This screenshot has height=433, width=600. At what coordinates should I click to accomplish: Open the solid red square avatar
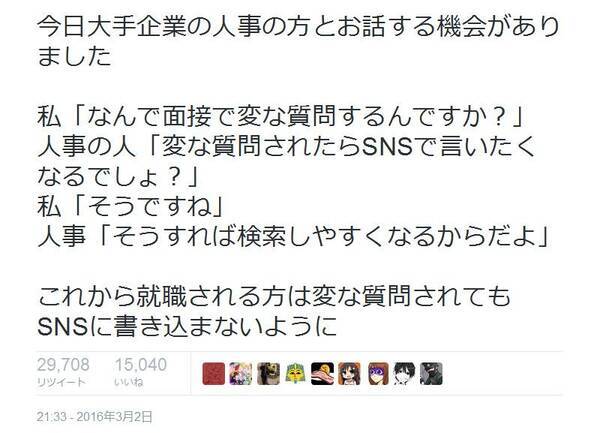pos(214,373)
